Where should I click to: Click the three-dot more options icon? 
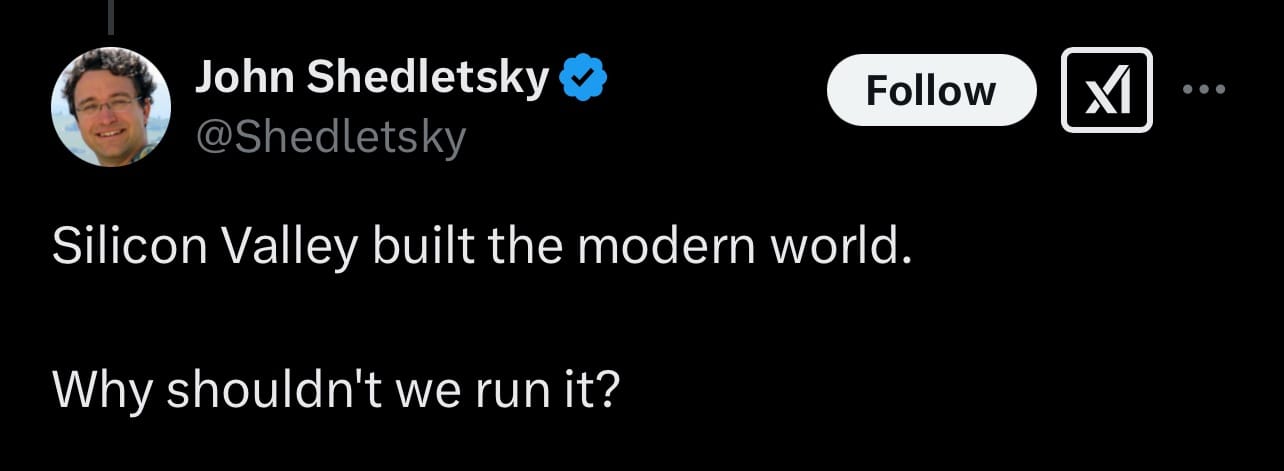coord(1203,90)
